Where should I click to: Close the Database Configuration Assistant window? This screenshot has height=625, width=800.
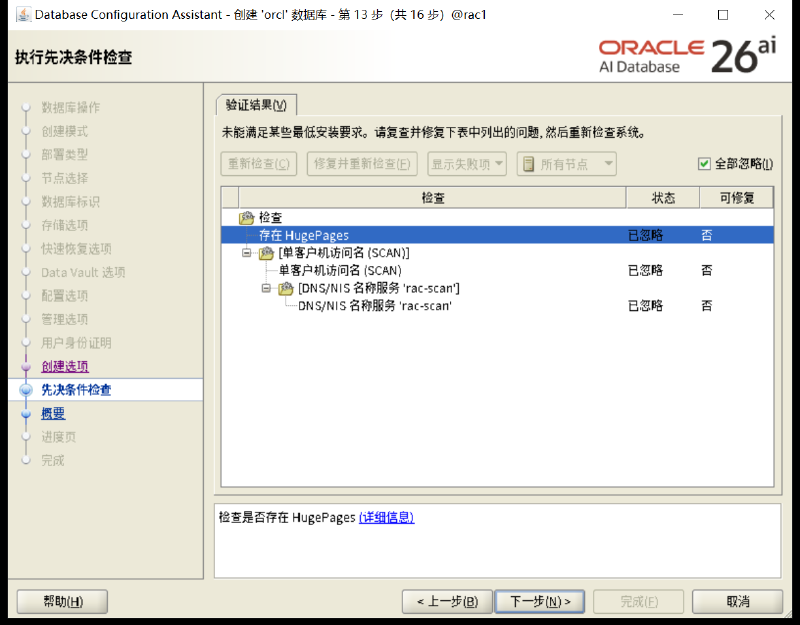(x=769, y=15)
